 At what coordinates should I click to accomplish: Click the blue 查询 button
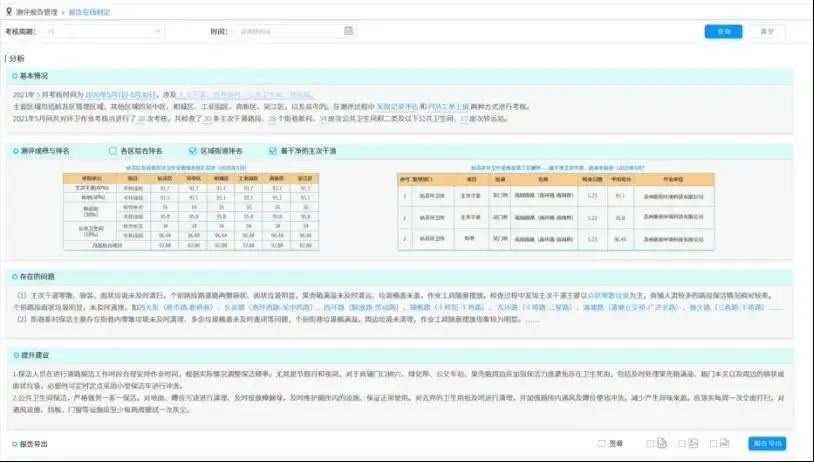click(x=724, y=31)
